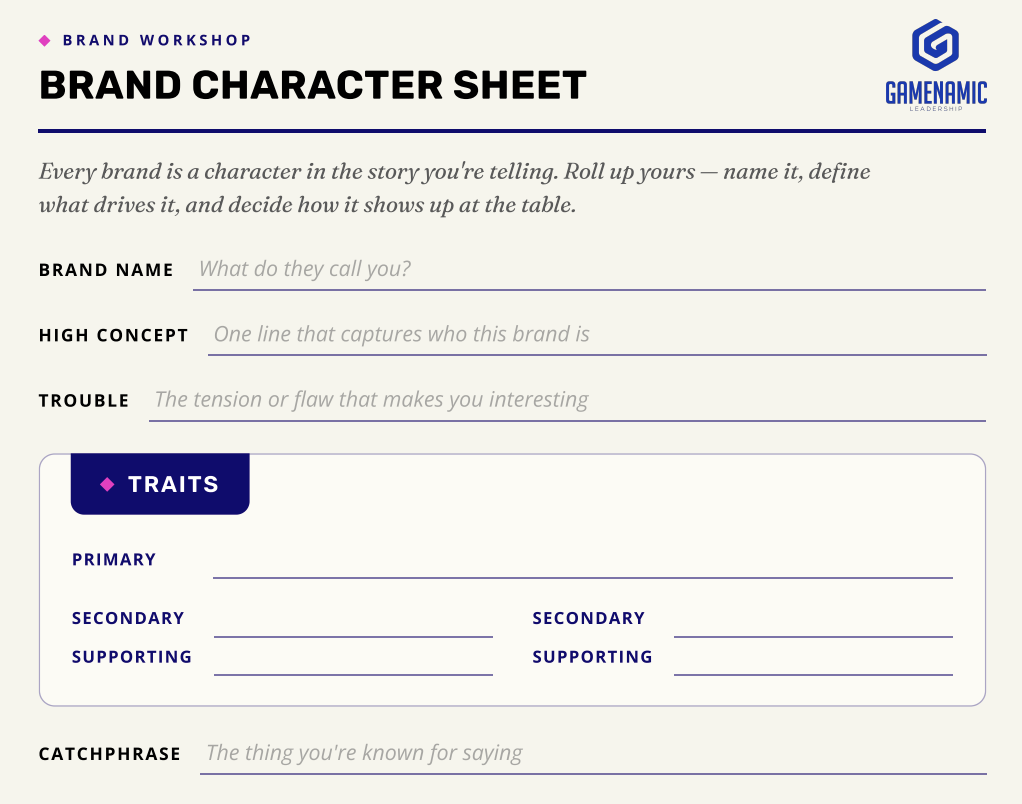Click the Brand Name label
The height and width of the screenshot is (804, 1022).
106,270
